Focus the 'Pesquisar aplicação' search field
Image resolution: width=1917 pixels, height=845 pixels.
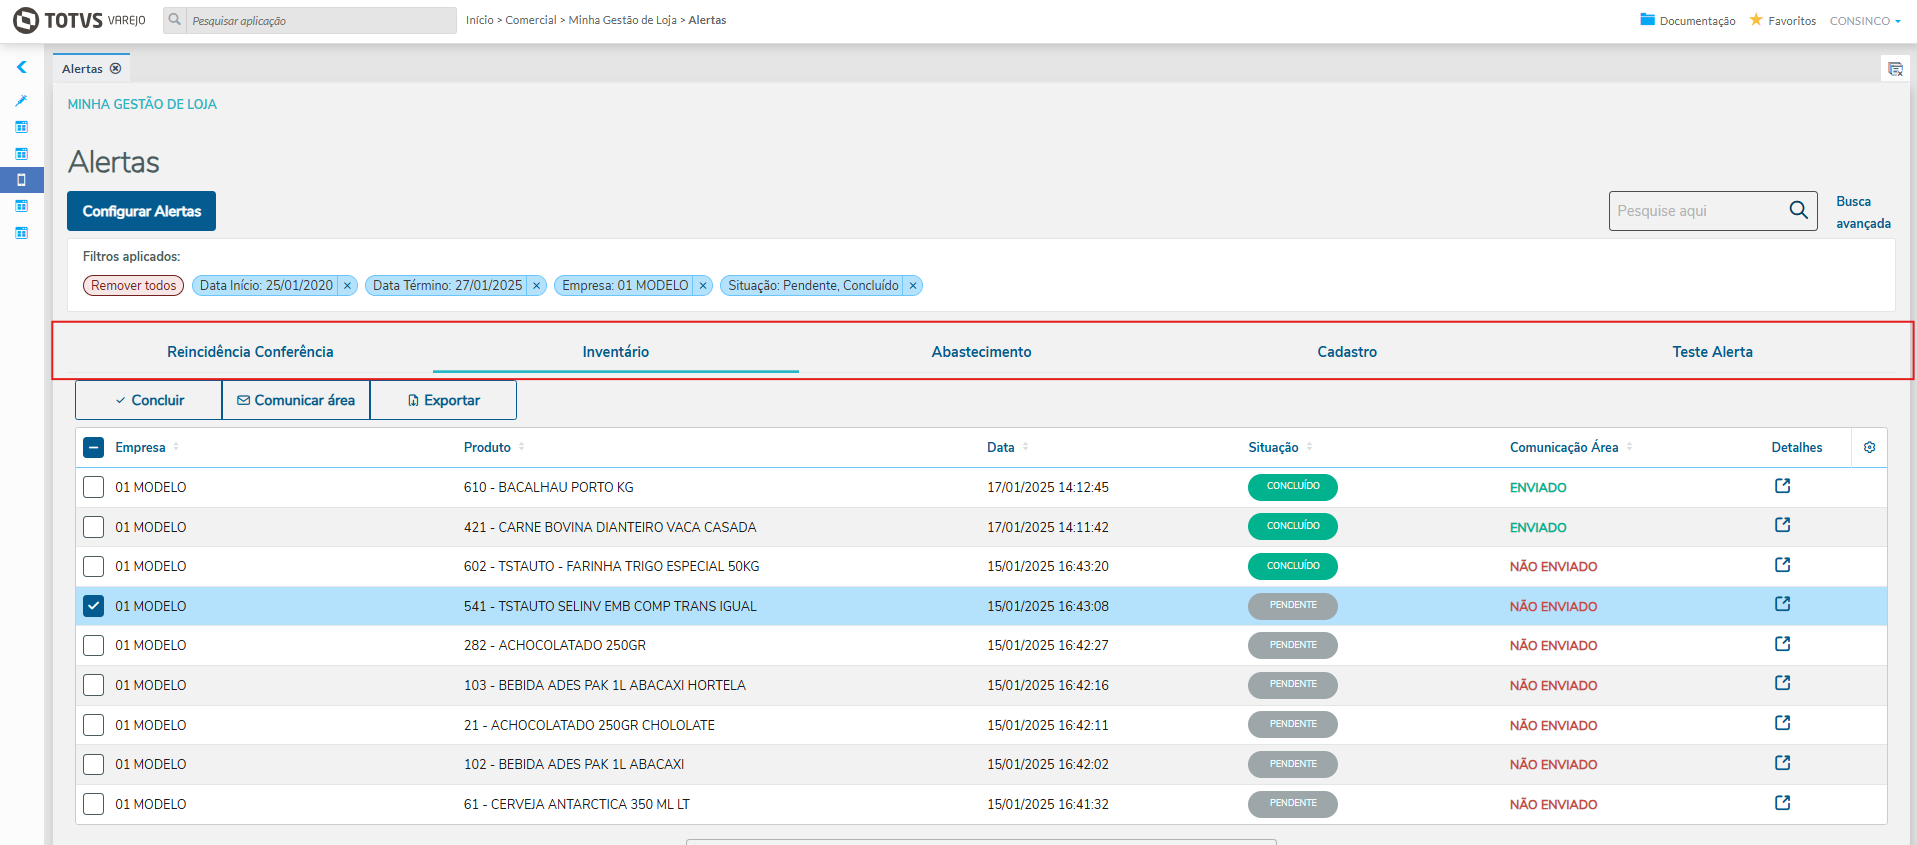click(x=321, y=20)
